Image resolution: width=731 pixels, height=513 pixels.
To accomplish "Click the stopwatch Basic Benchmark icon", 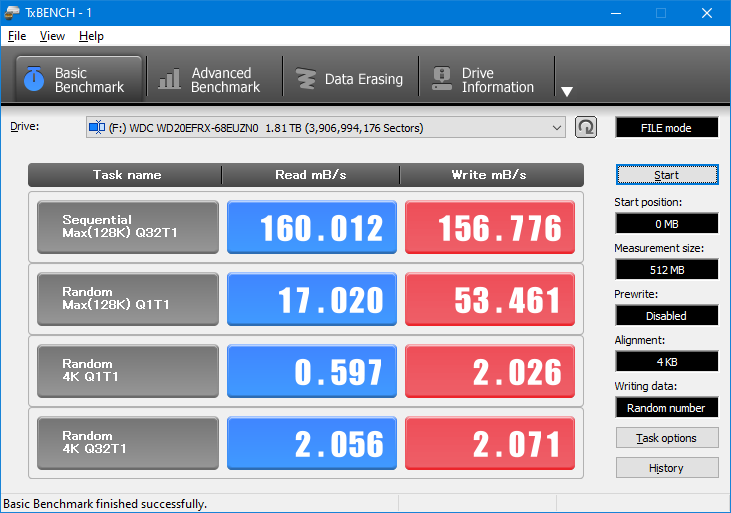I will (x=34, y=78).
